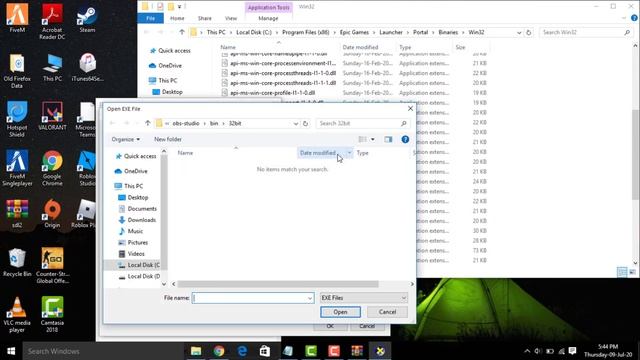Select Local Disk (C:) in dialog navigation
The height and width of the screenshot is (360, 640).
[x=139, y=265]
